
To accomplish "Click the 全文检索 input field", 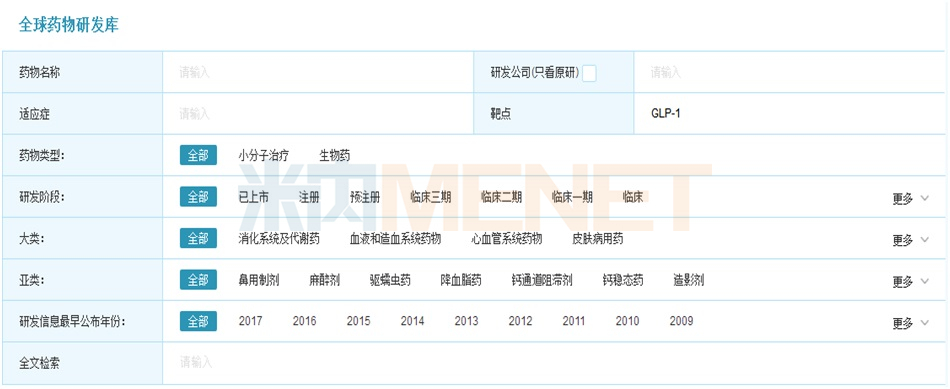I will pos(554,363).
